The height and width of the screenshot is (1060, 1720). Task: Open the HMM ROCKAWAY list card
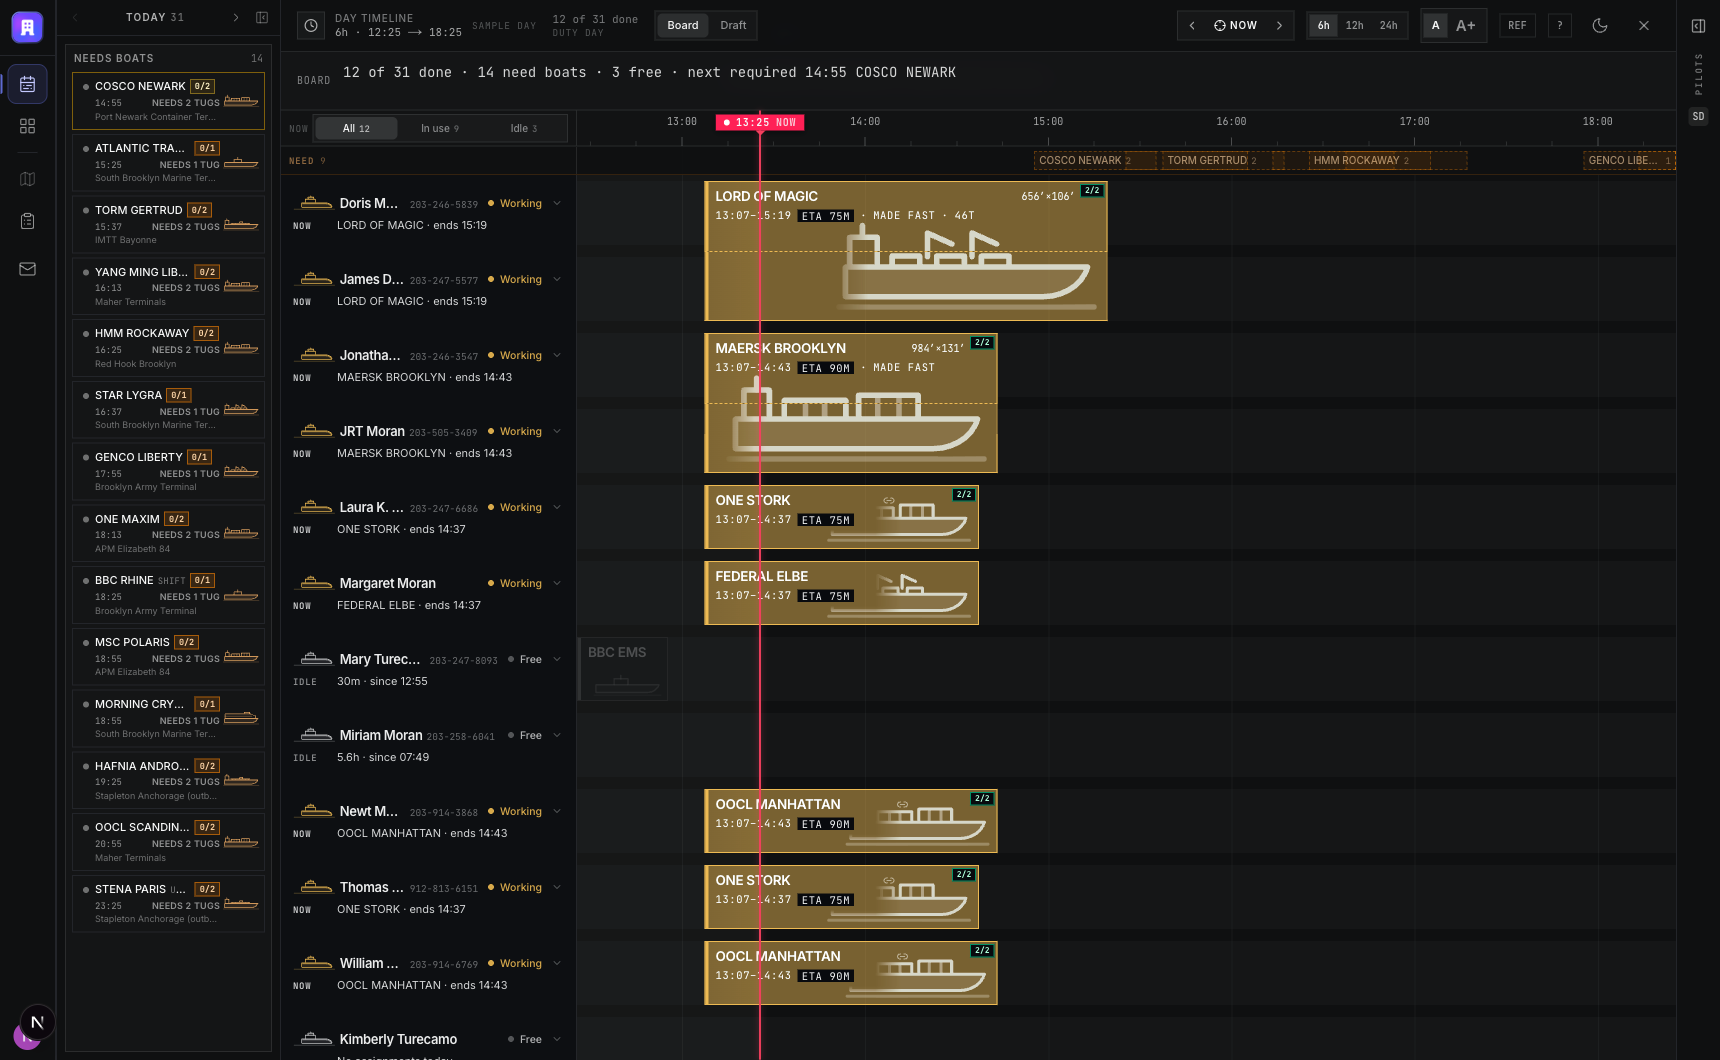click(x=168, y=348)
